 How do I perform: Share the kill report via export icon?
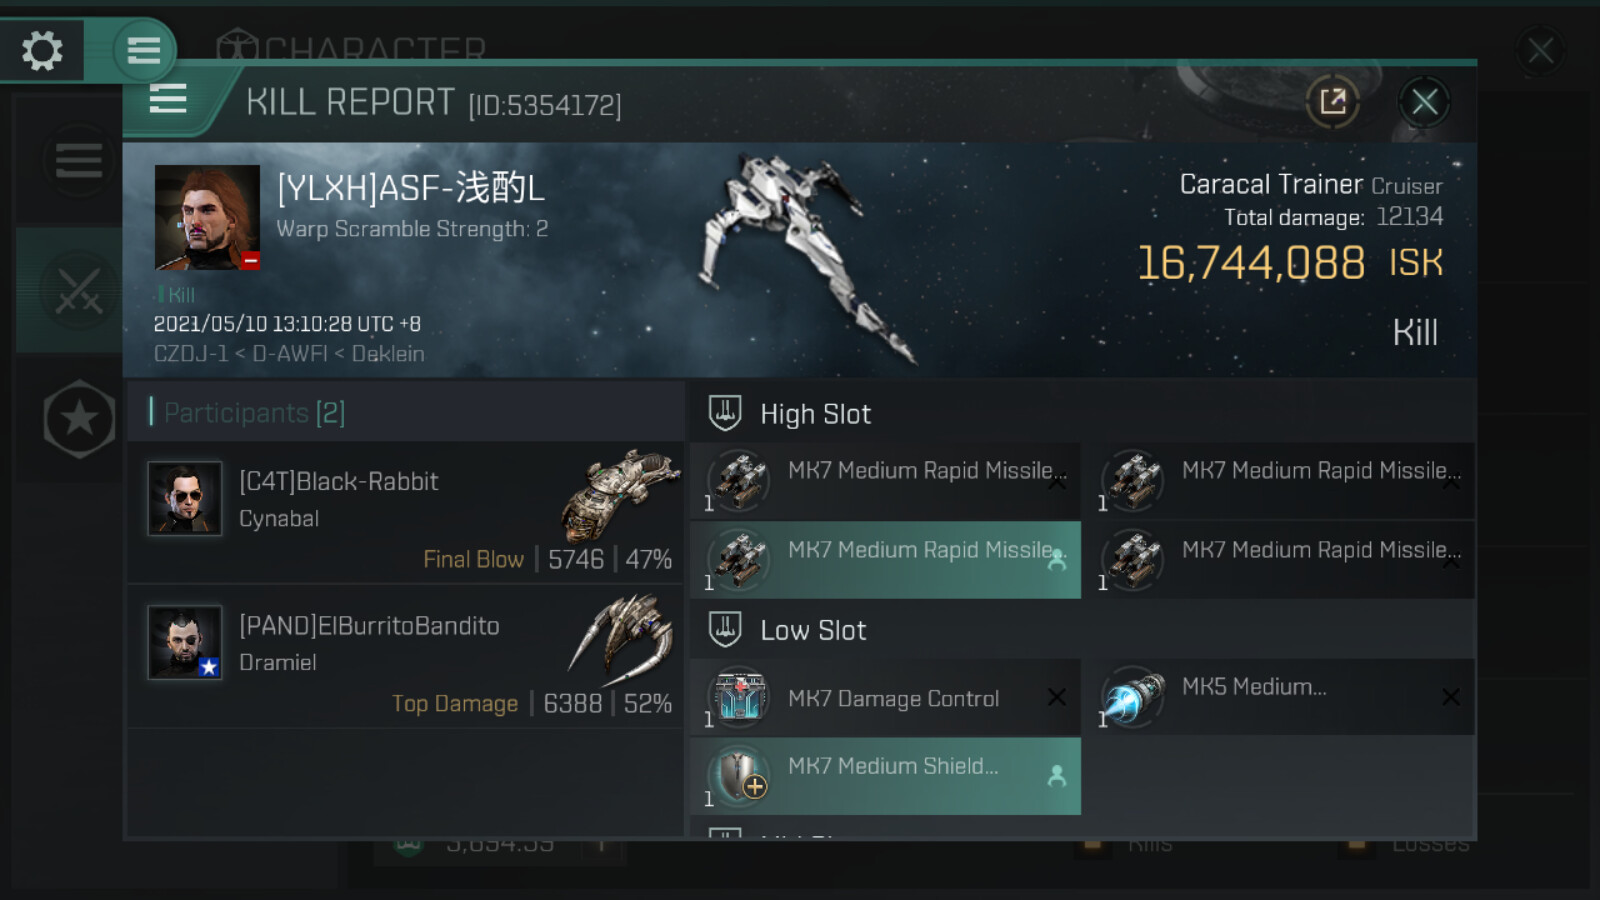pos(1333,101)
